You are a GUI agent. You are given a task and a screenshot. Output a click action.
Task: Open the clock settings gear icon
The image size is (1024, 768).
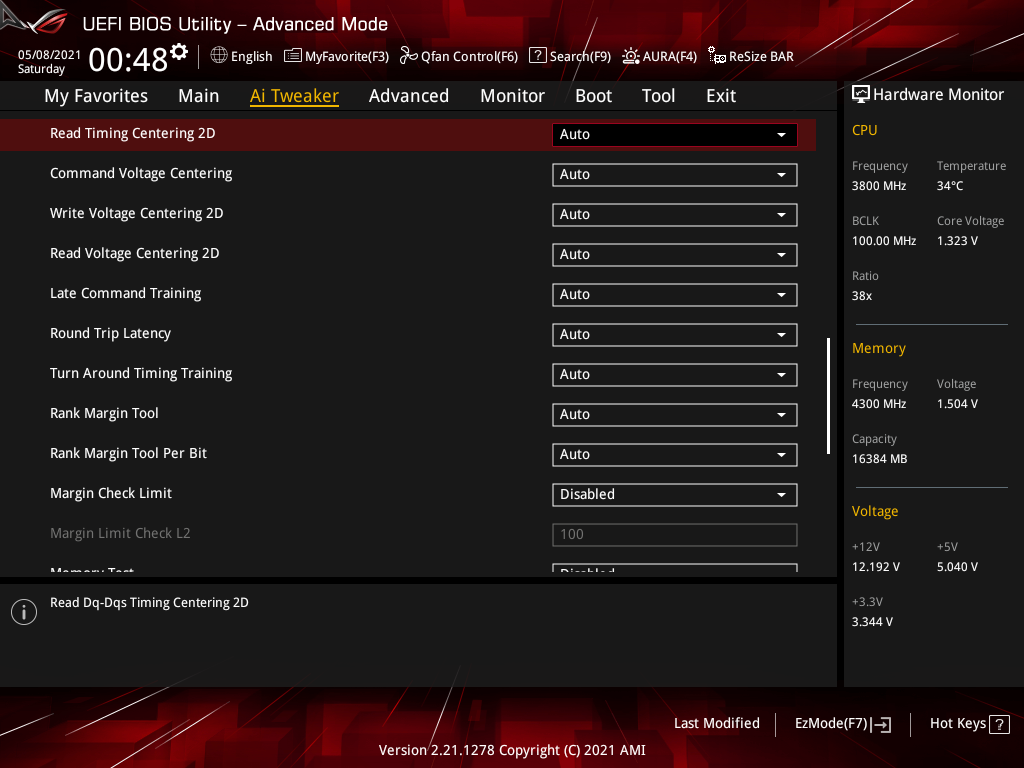point(179,52)
